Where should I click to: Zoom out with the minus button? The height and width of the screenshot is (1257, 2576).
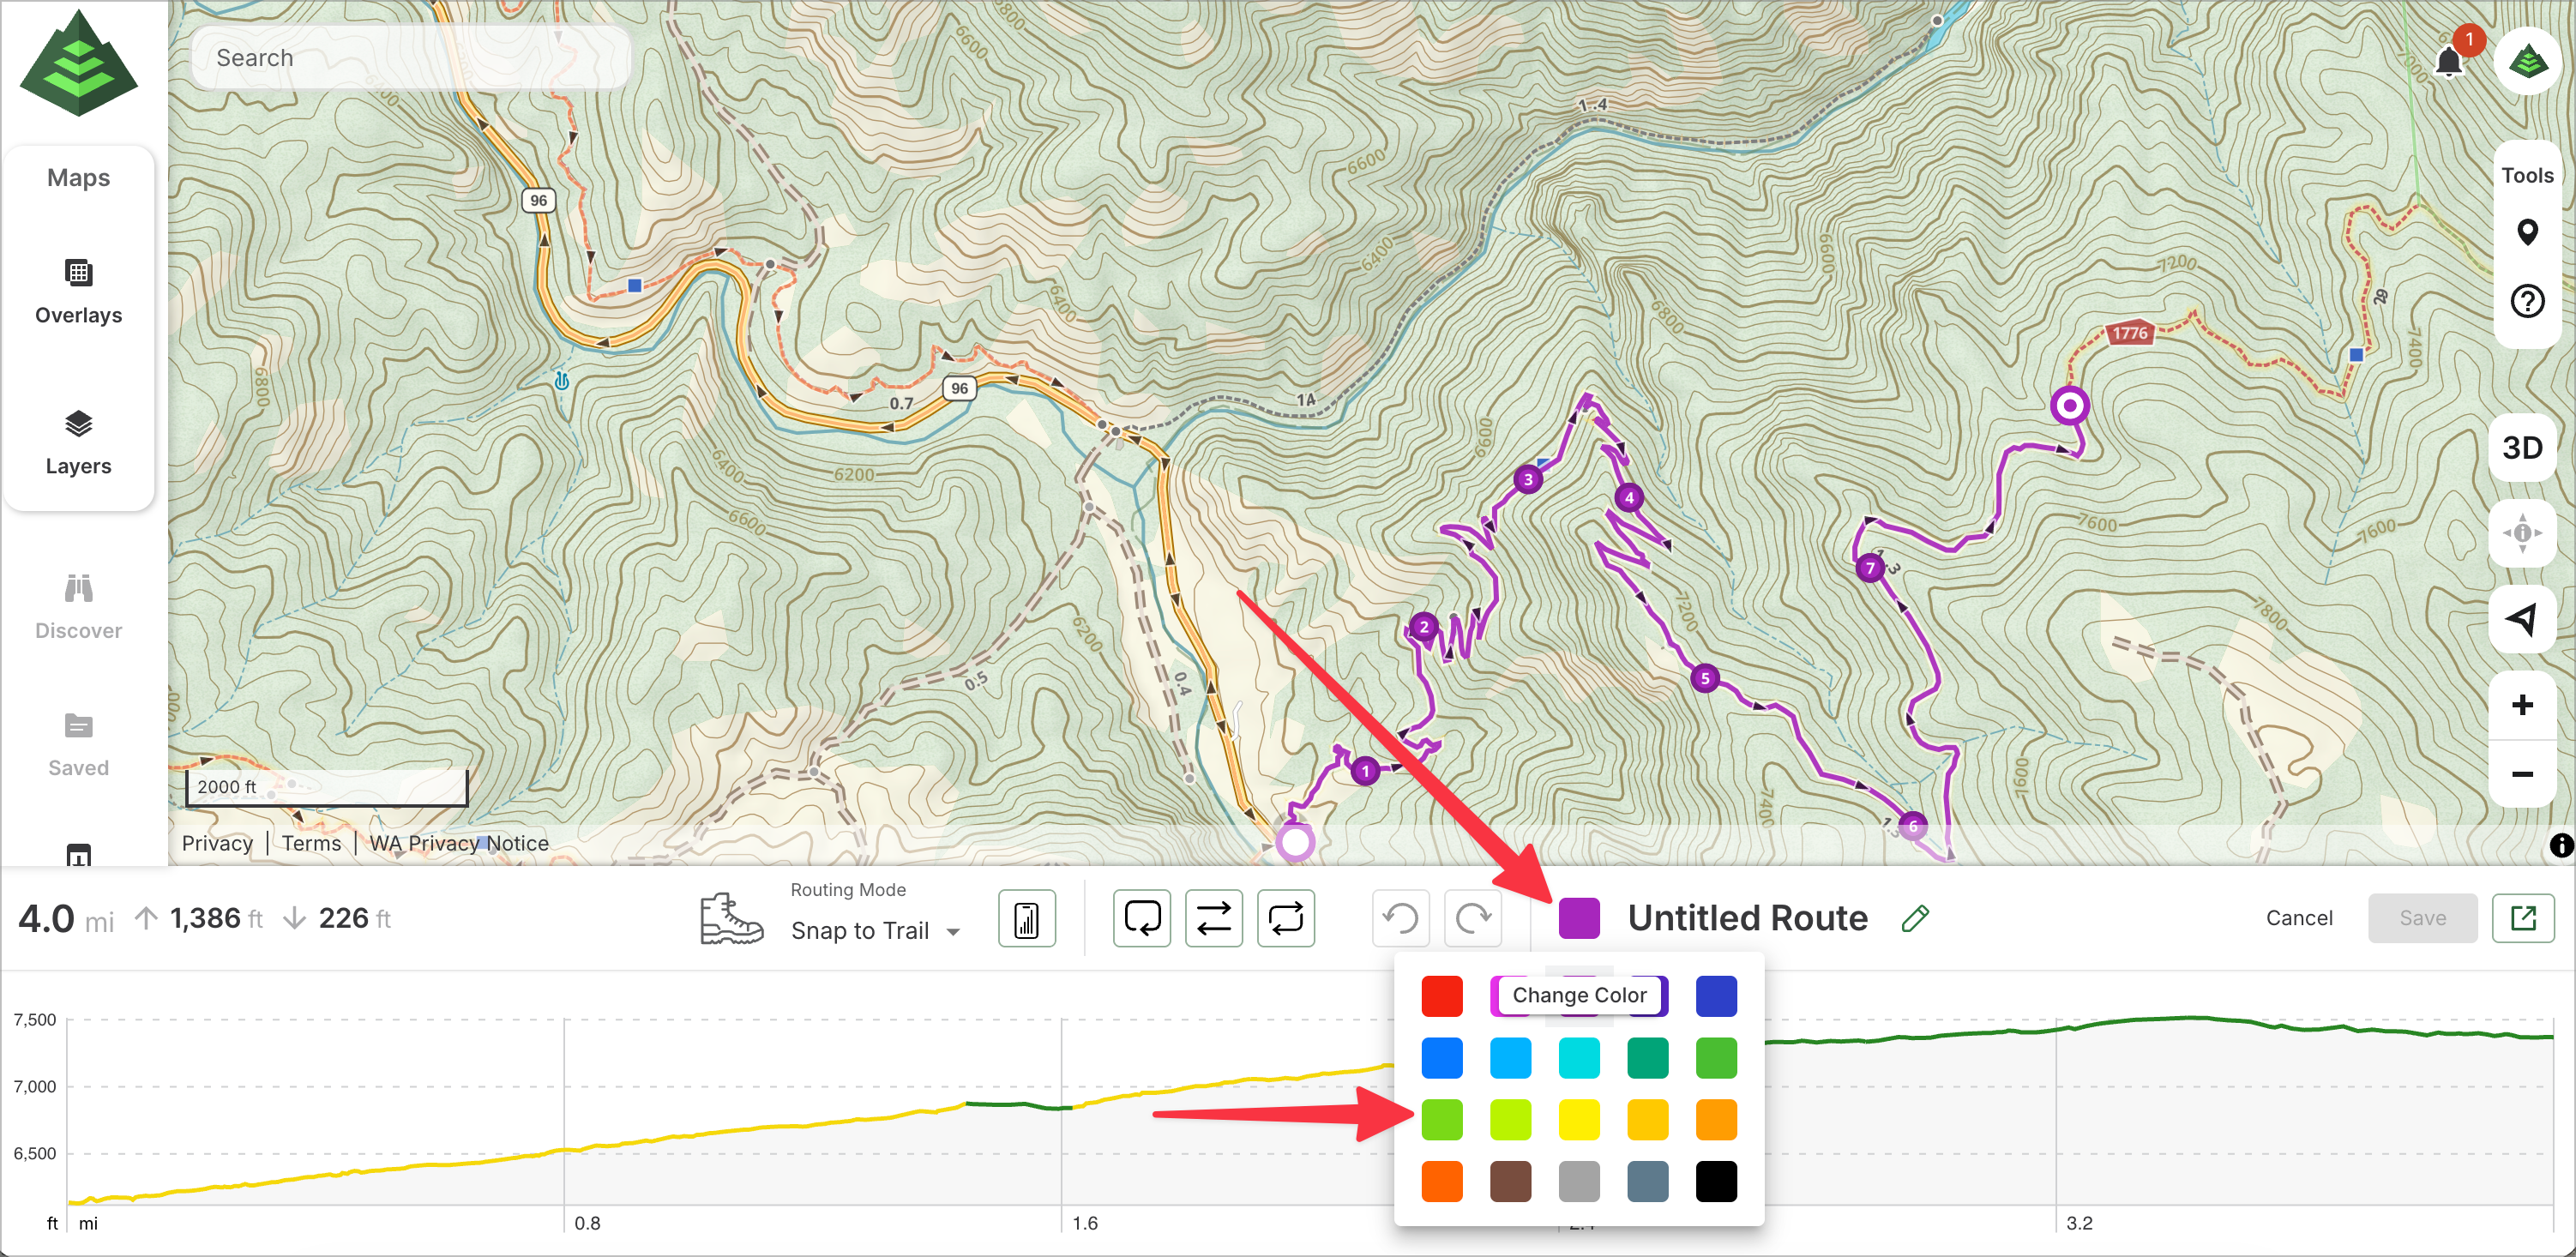(x=2522, y=774)
